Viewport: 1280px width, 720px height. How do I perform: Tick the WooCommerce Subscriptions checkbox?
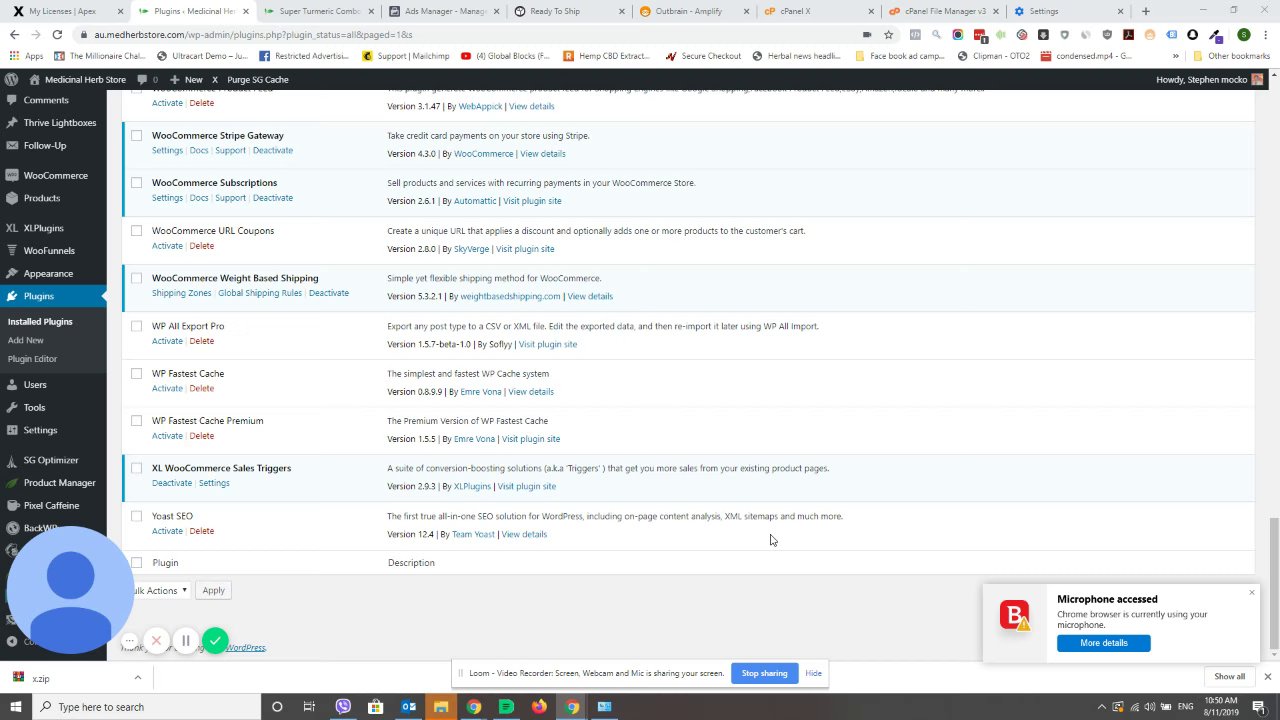click(x=137, y=183)
